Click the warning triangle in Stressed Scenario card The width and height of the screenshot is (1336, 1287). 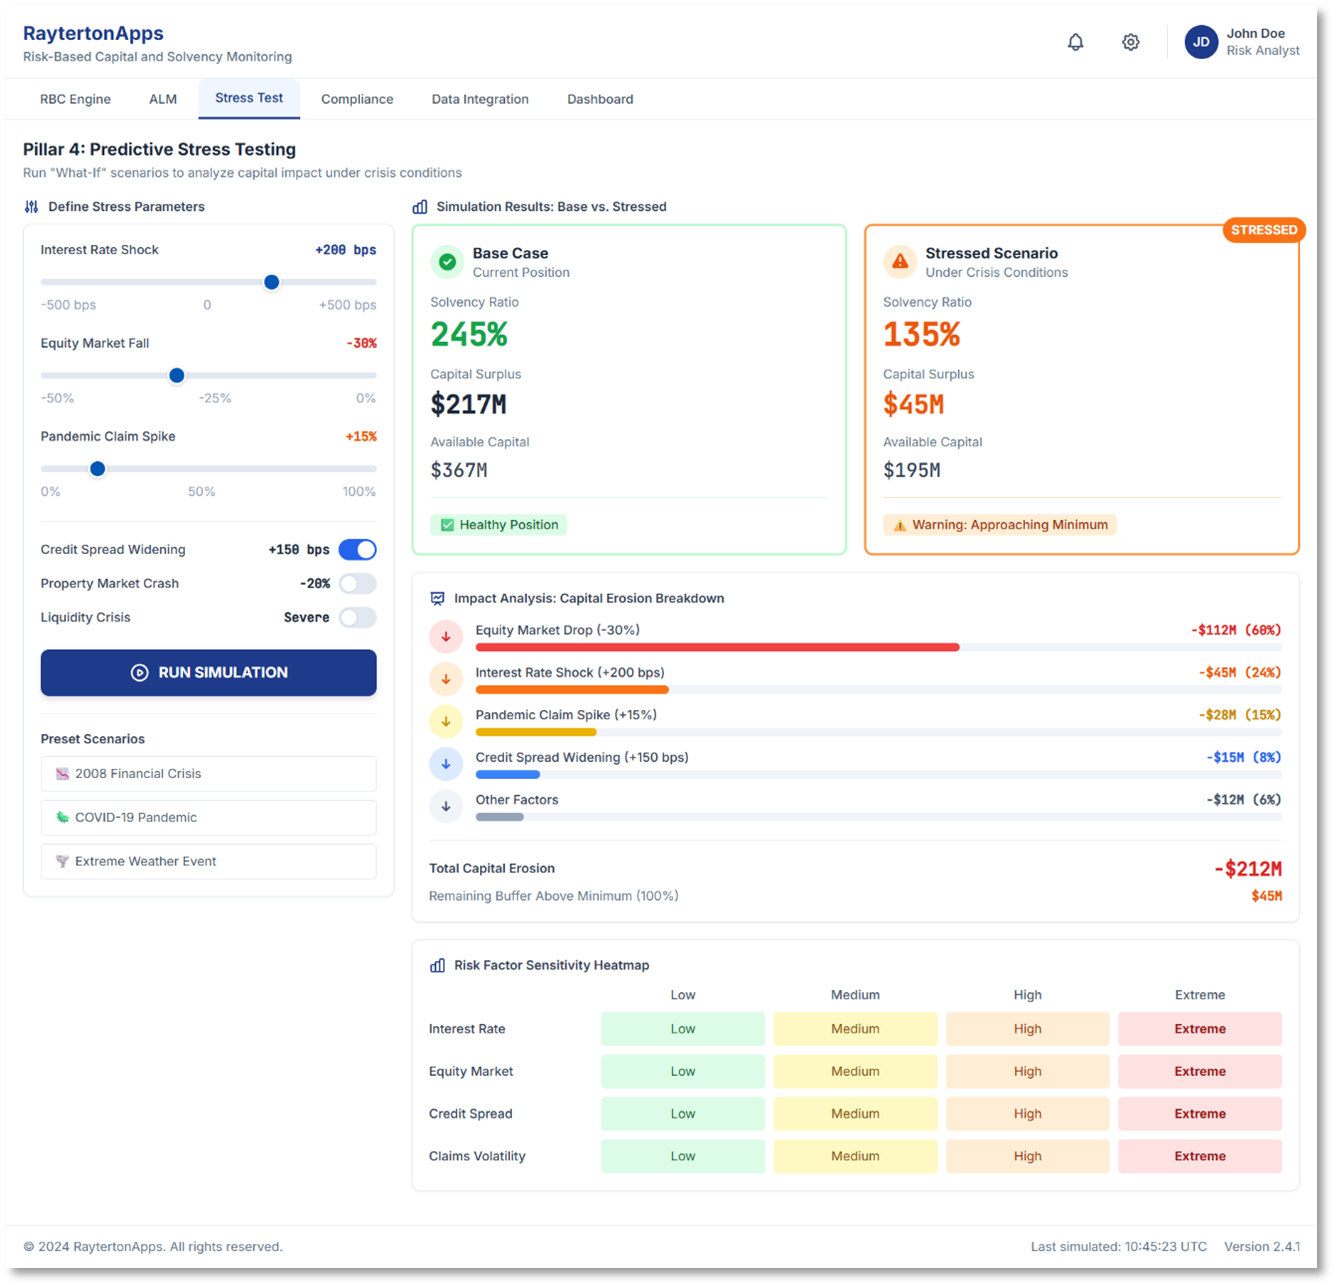pyautogui.click(x=900, y=262)
